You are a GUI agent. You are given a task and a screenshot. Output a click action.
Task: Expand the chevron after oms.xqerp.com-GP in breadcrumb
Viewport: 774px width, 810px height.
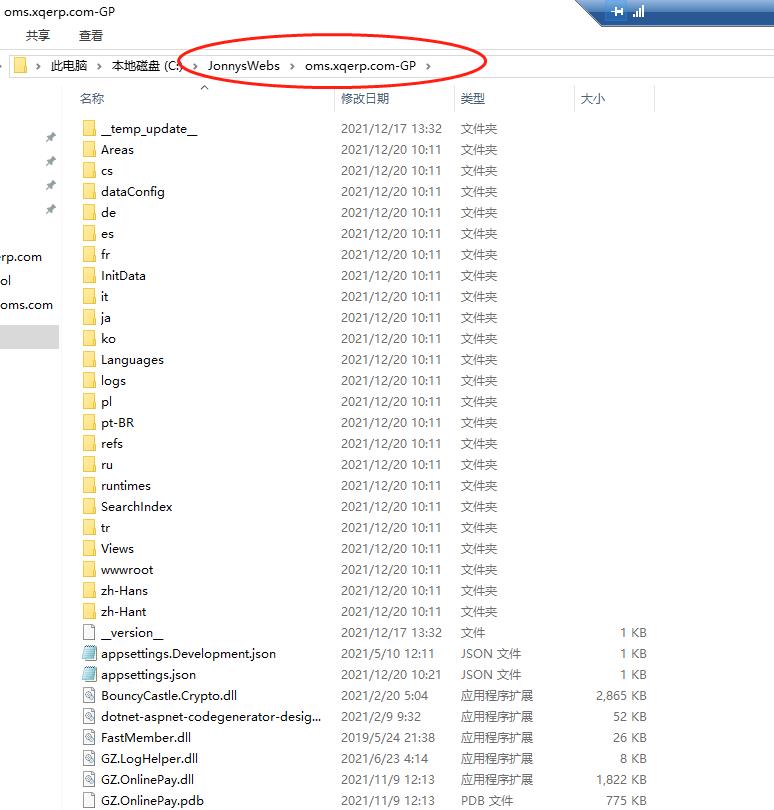click(428, 66)
